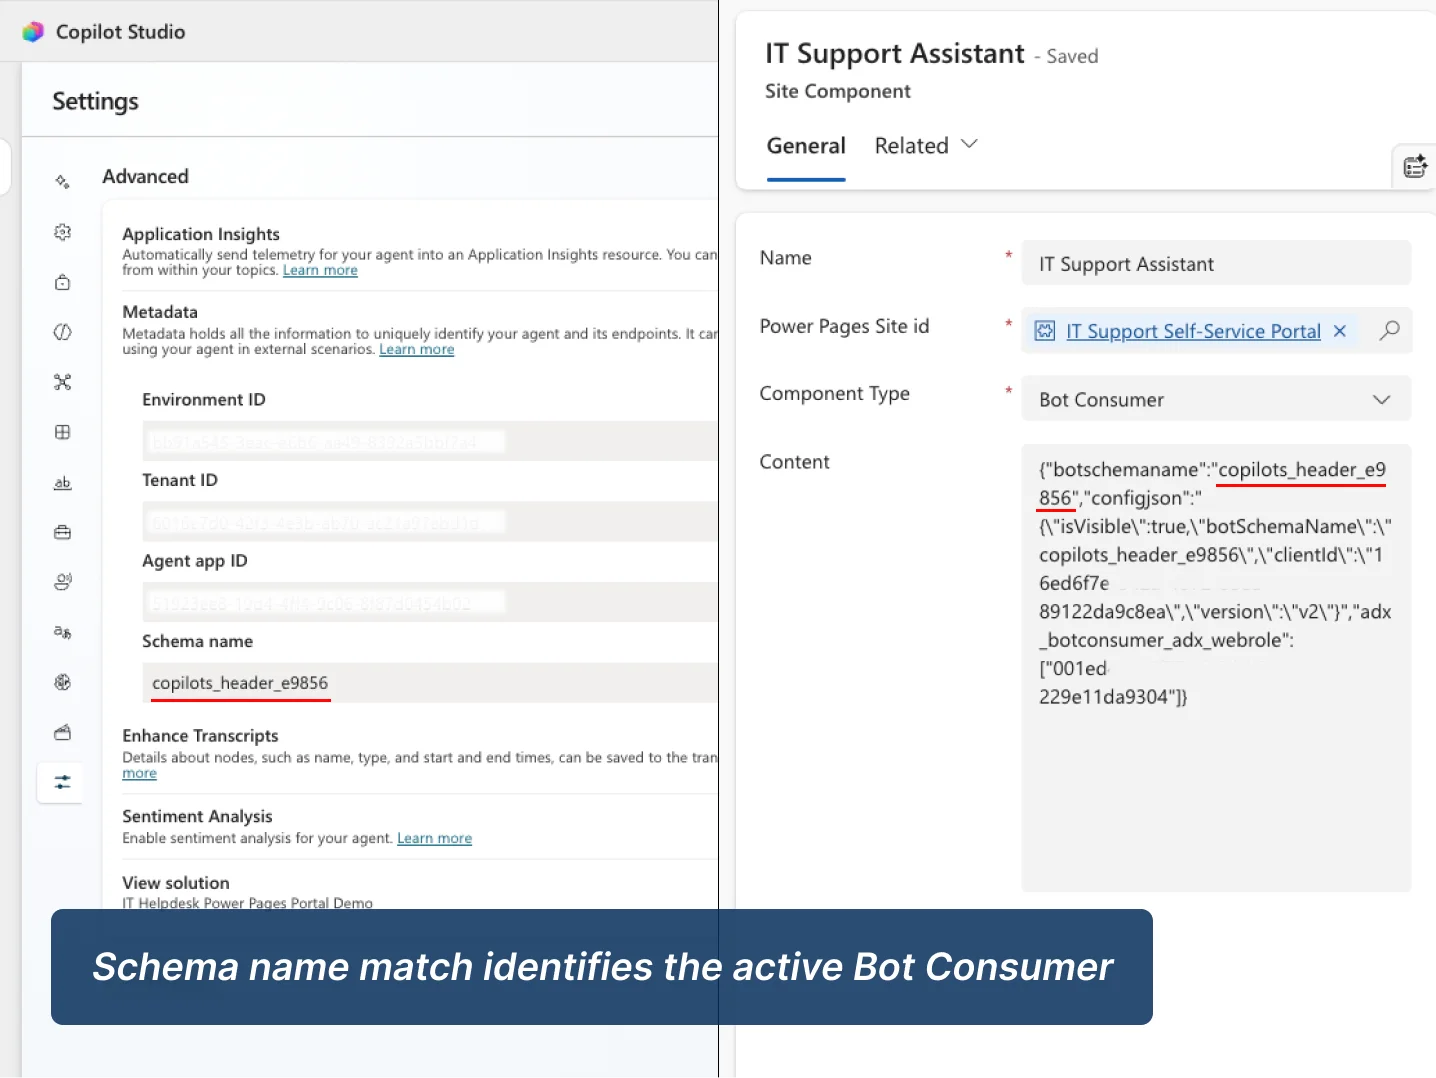The height and width of the screenshot is (1078, 1436).
Task: Click the IT Support Assistant record title
Action: click(895, 54)
